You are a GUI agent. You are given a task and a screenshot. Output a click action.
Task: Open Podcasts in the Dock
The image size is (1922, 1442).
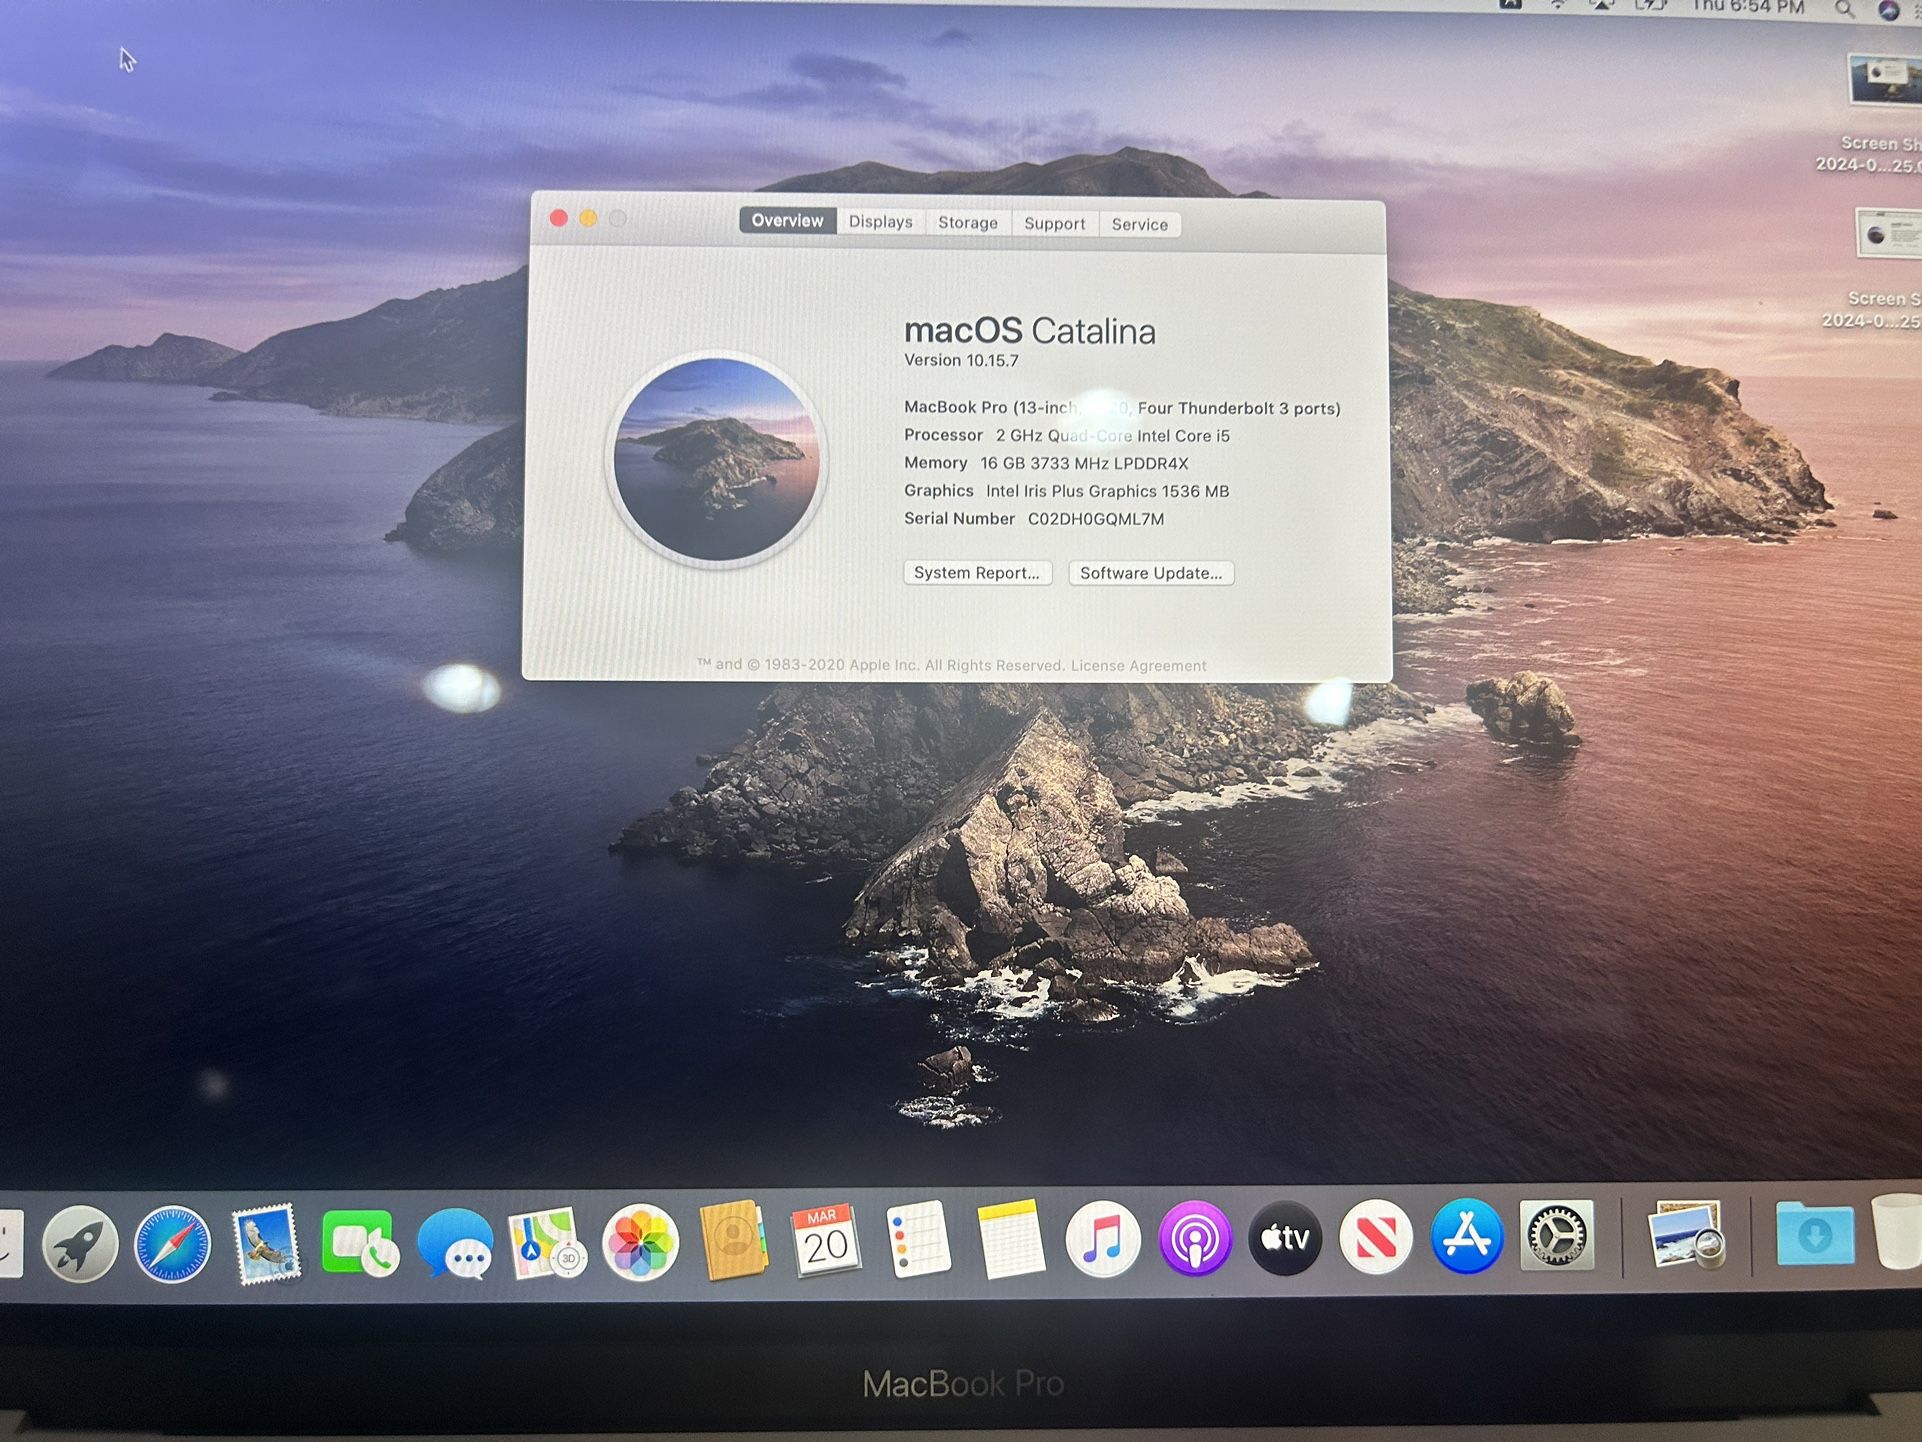pos(1195,1239)
